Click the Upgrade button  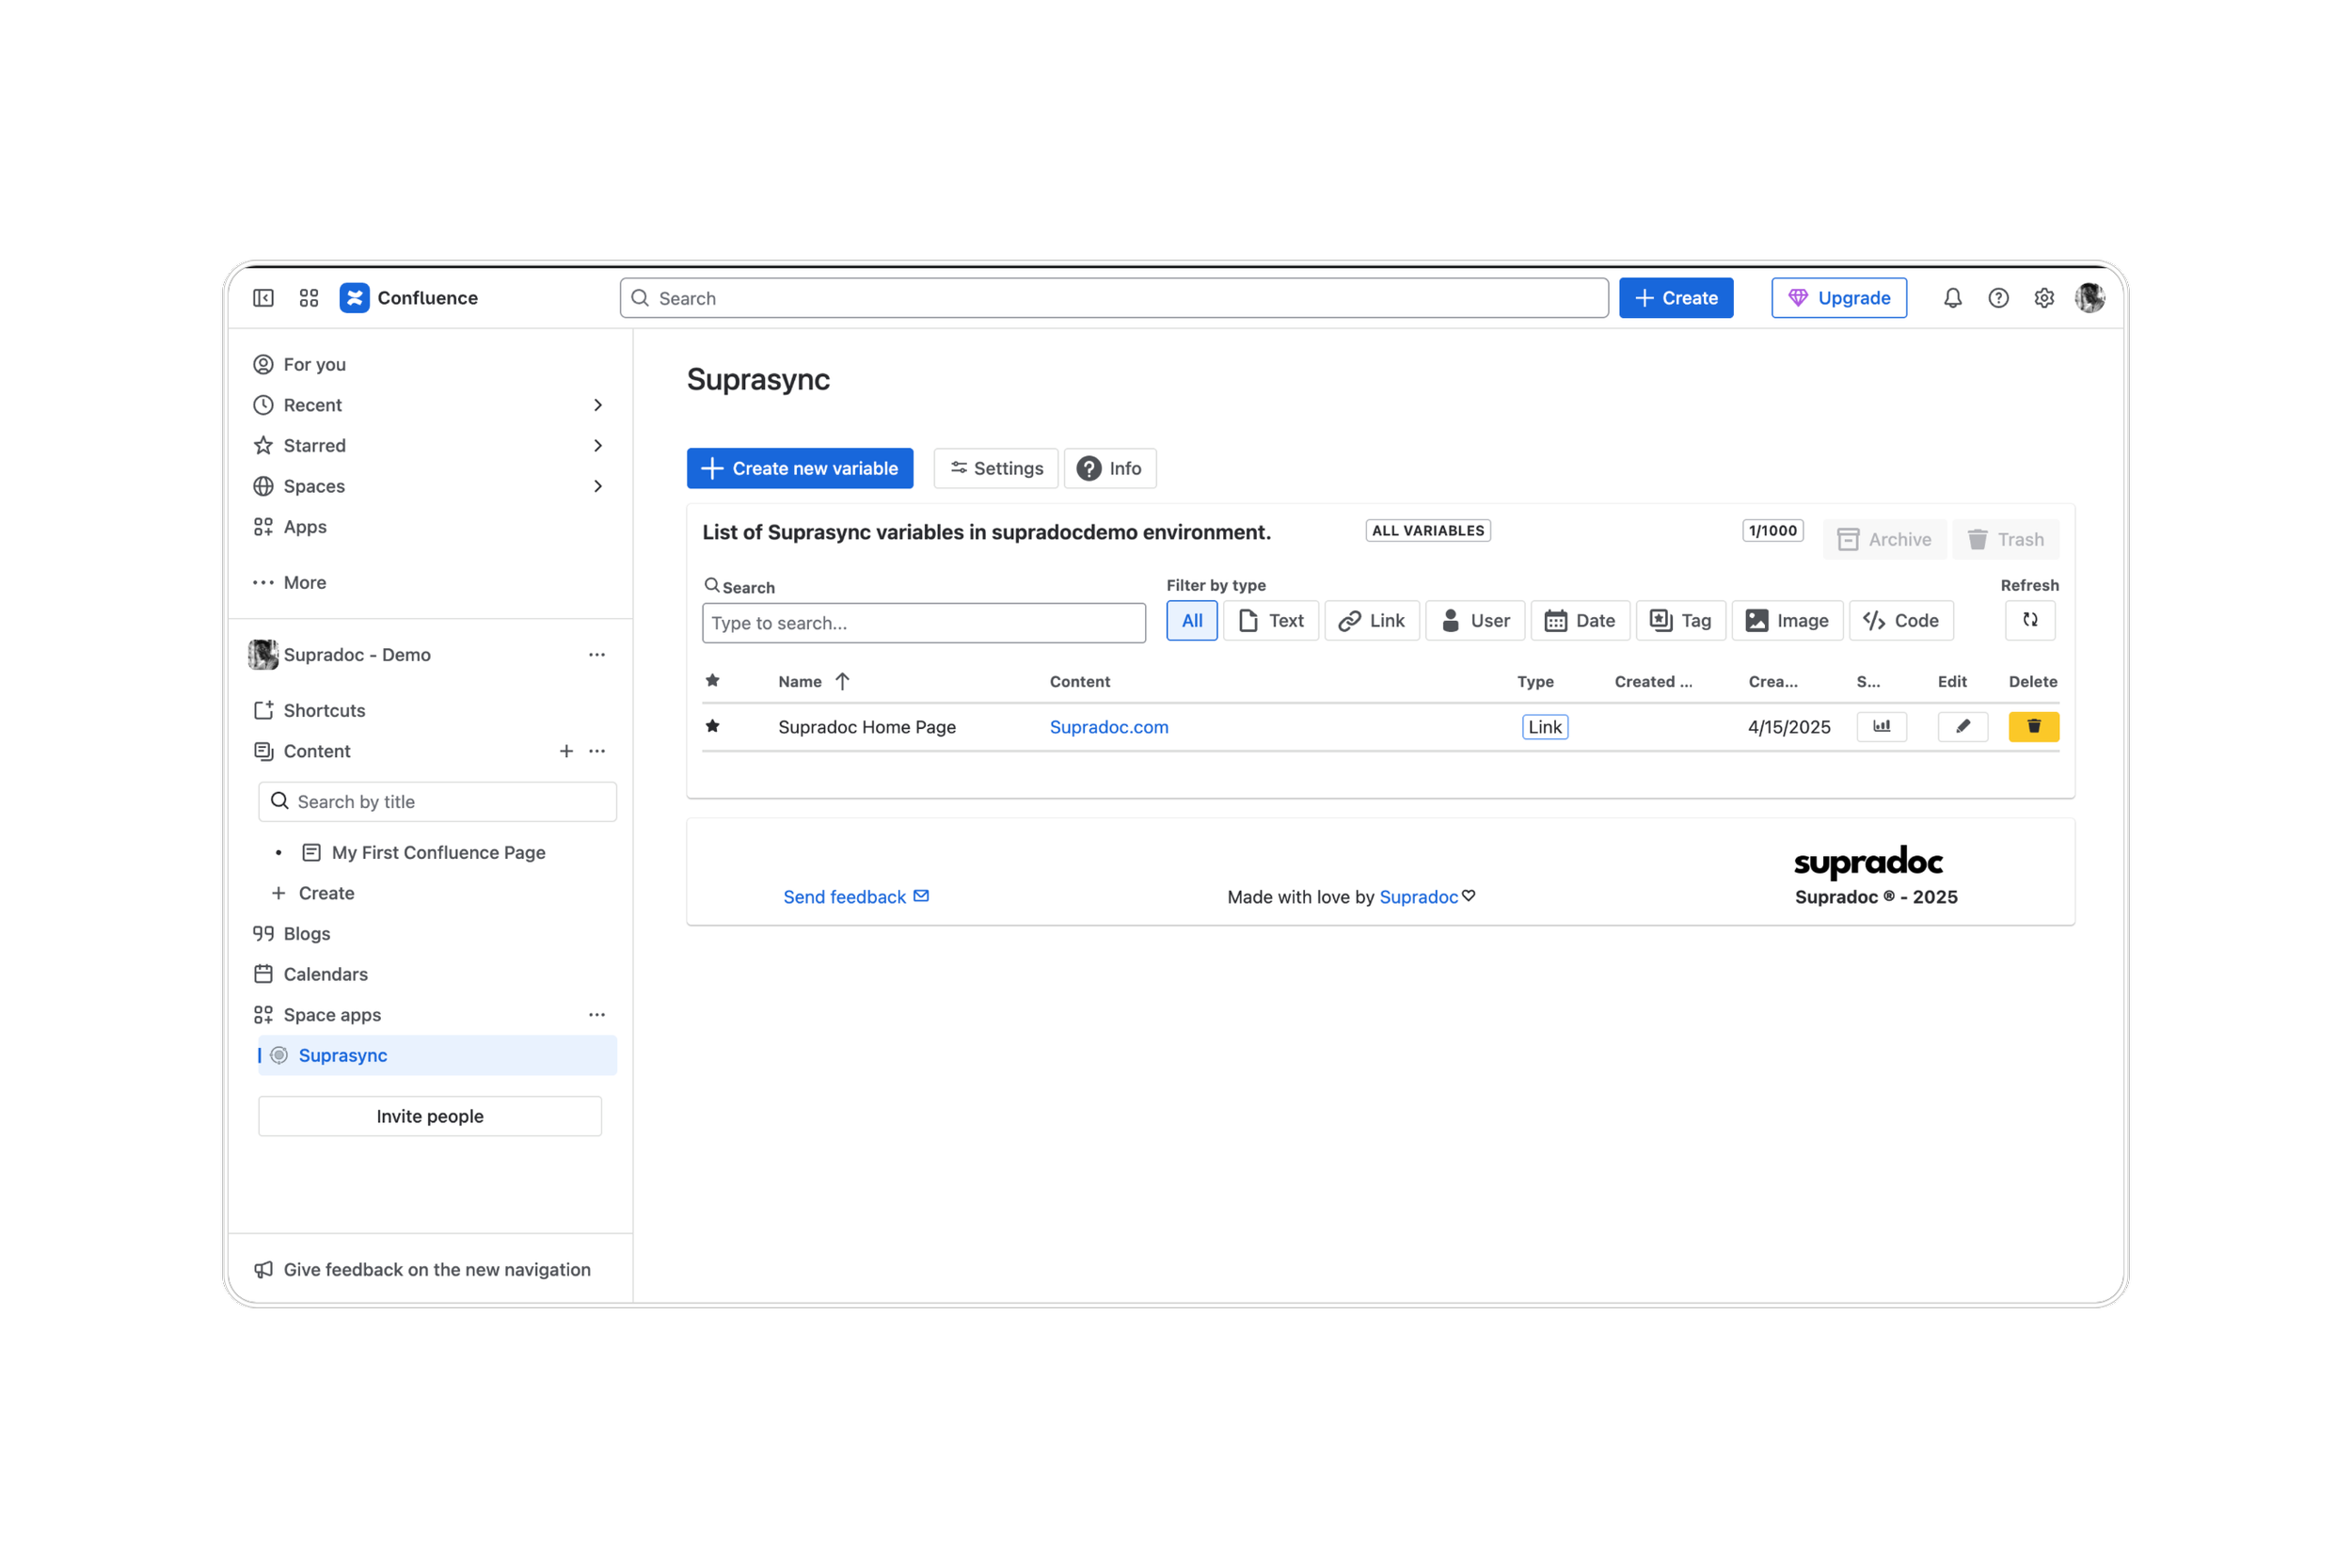(1839, 298)
